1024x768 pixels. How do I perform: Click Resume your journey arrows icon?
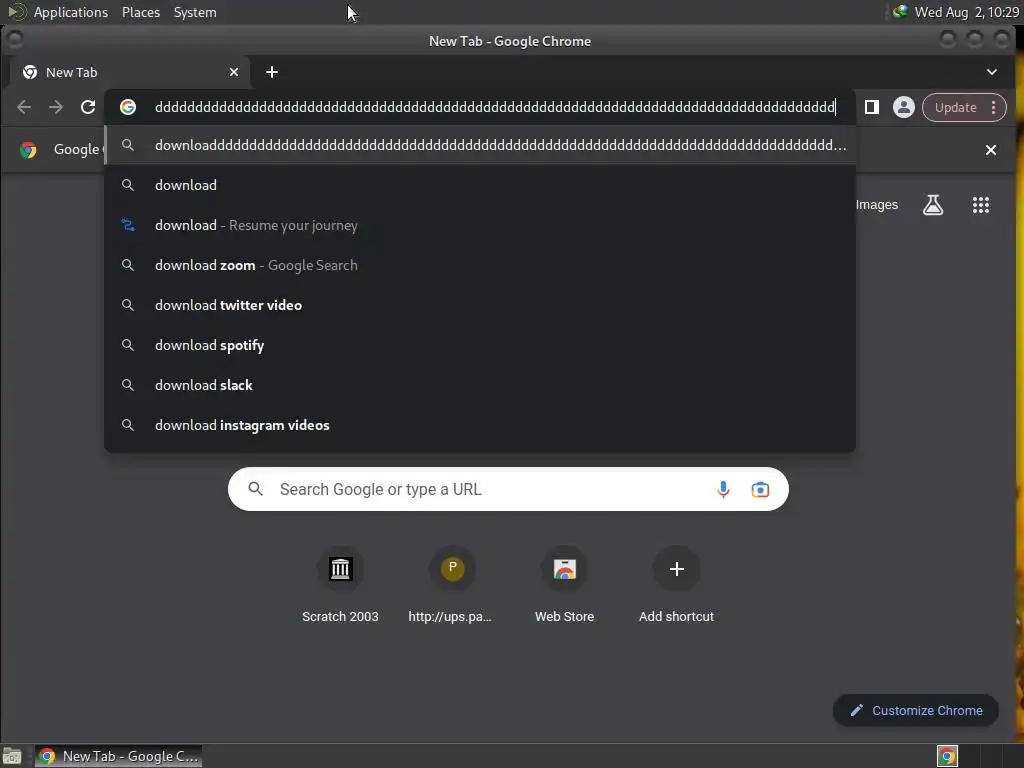click(128, 225)
